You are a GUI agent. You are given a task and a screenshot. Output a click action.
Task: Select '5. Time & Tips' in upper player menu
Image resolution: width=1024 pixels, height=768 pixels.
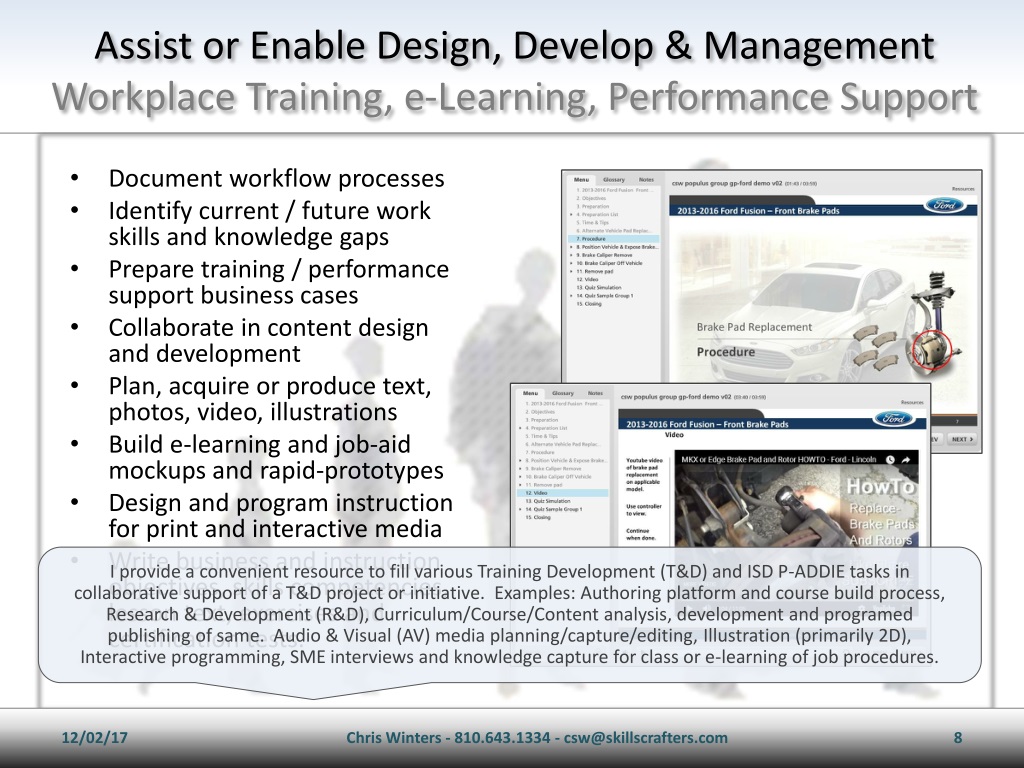coord(592,223)
